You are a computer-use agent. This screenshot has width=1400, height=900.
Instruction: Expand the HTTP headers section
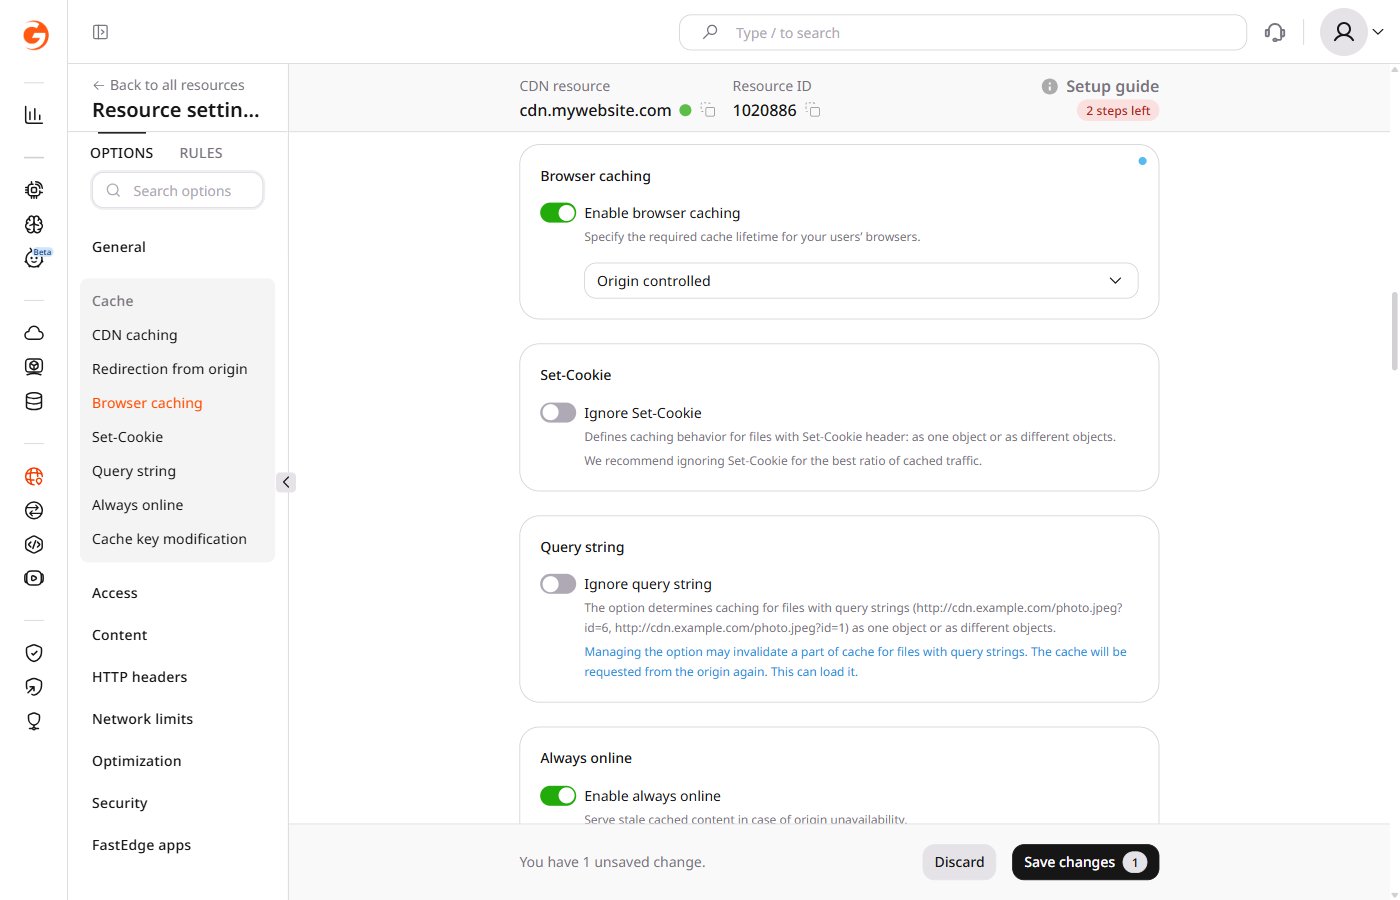pyautogui.click(x=139, y=677)
